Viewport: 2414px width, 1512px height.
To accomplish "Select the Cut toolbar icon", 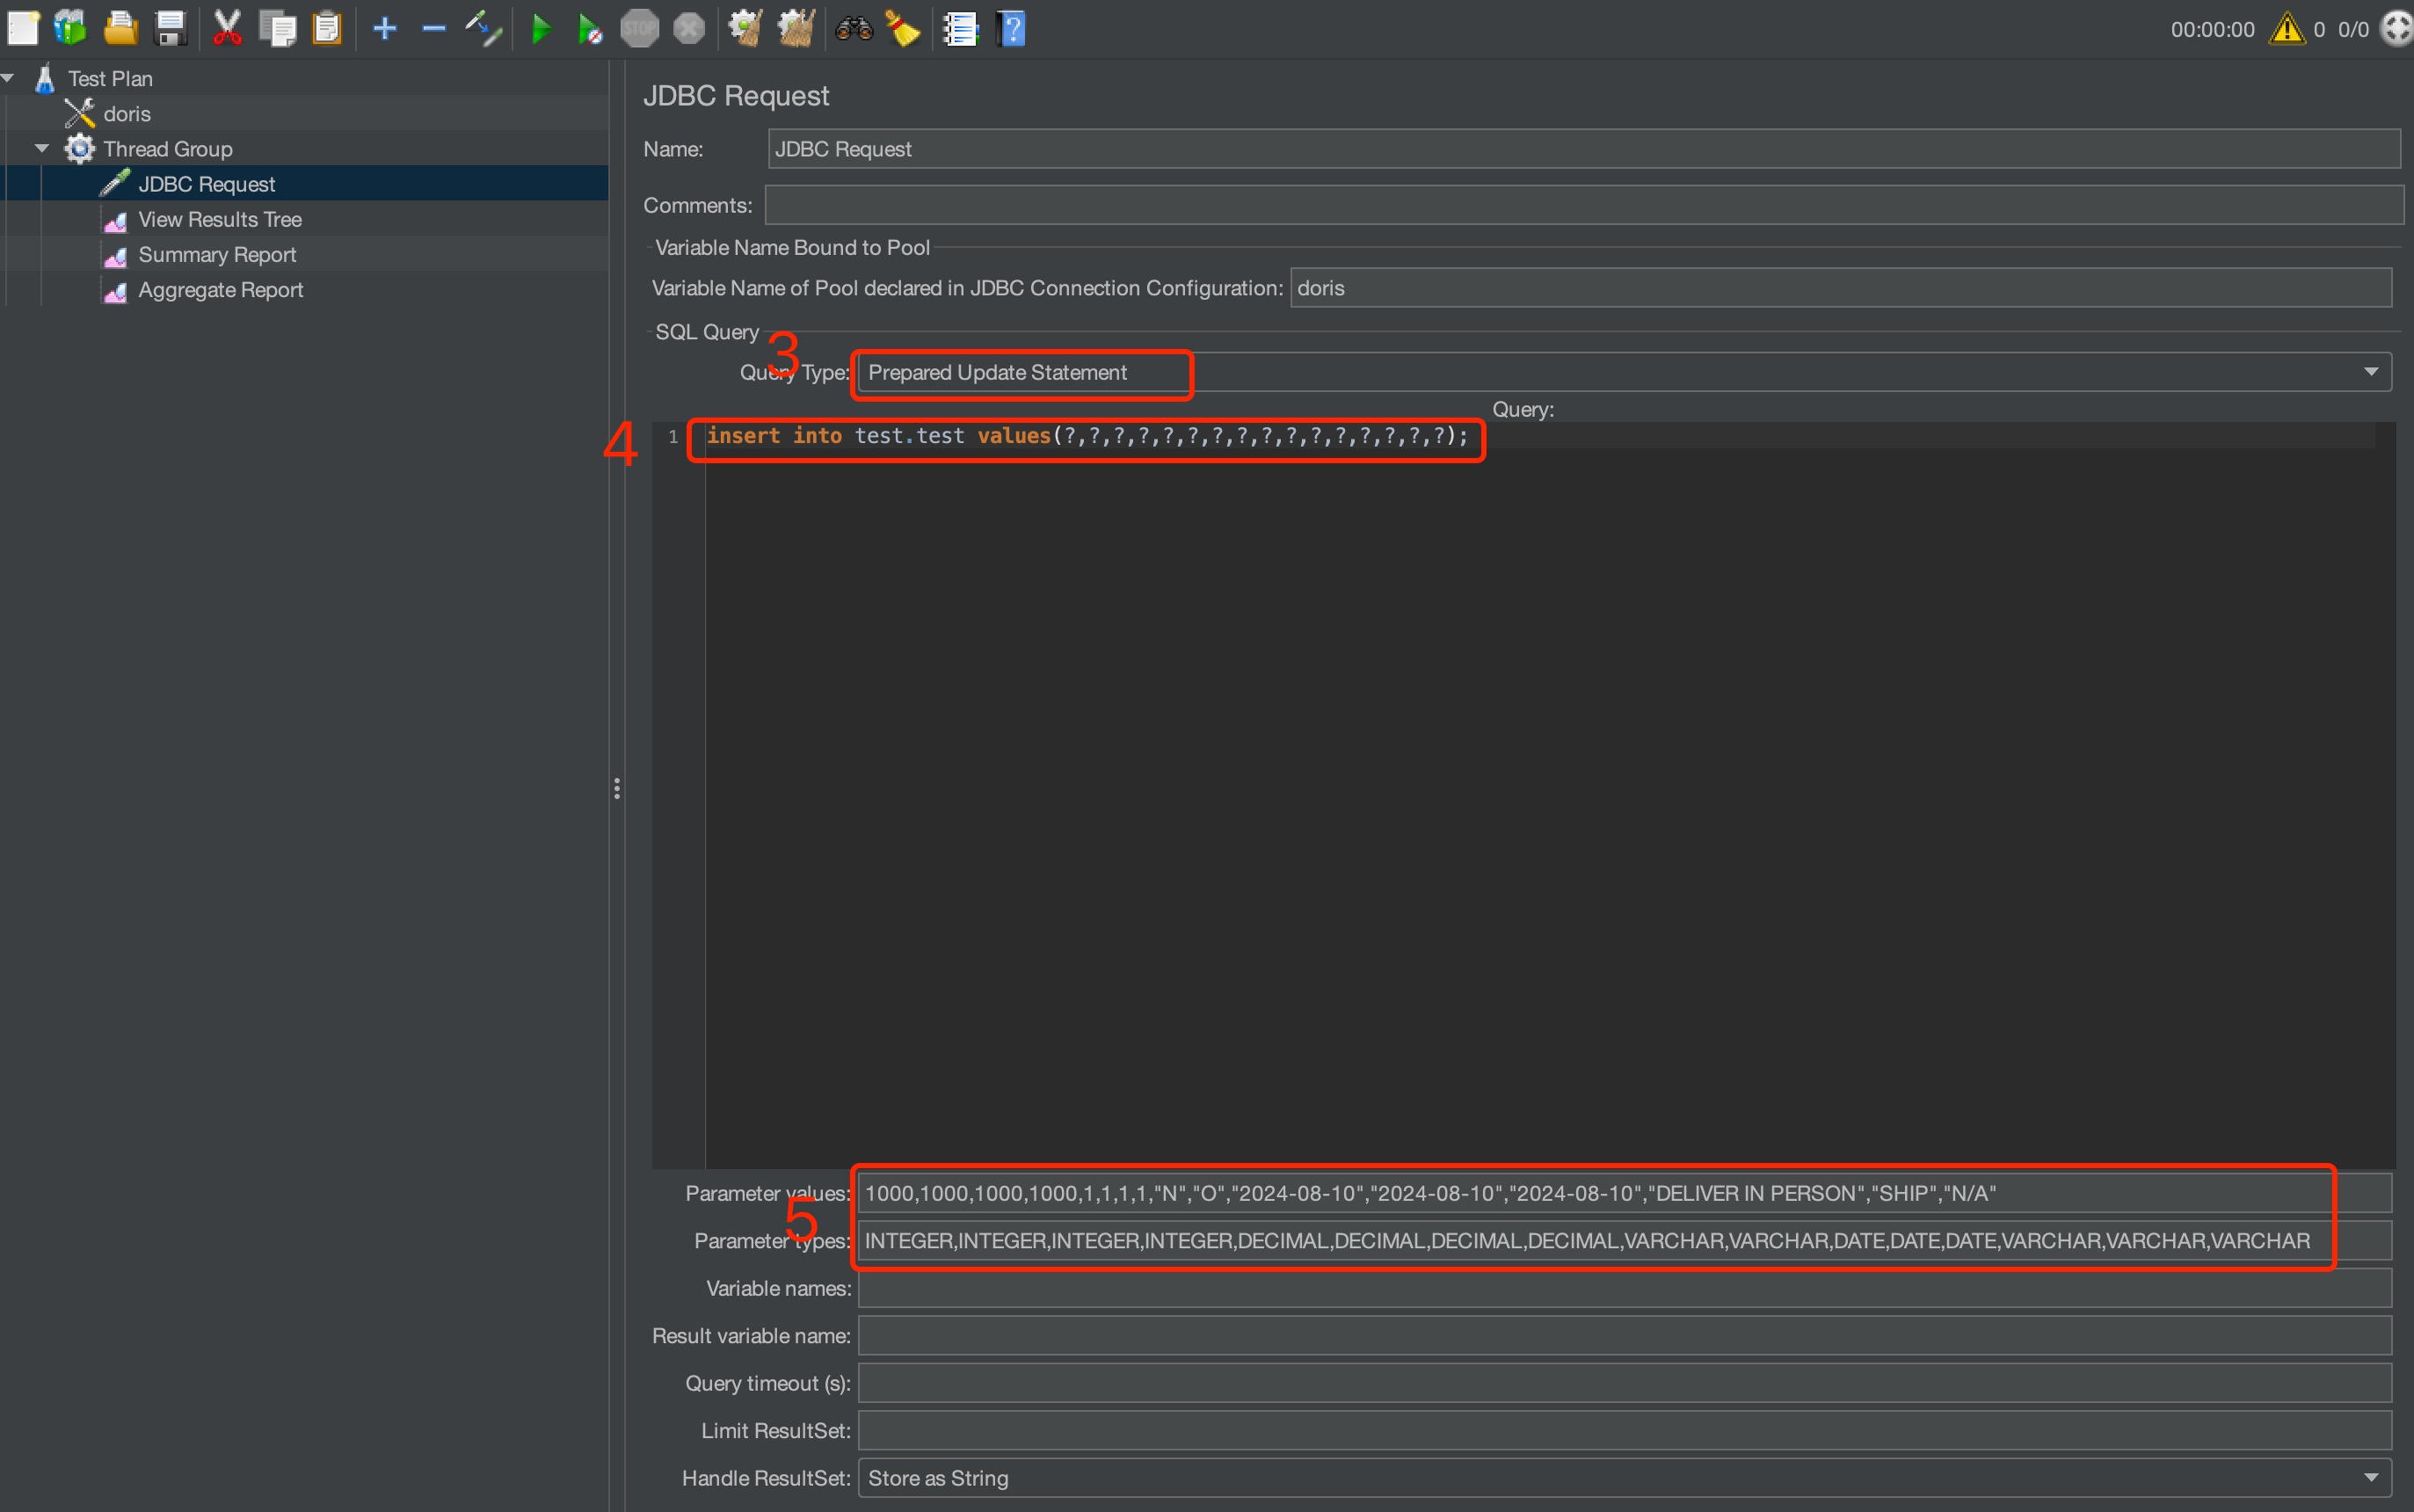I will [228, 27].
